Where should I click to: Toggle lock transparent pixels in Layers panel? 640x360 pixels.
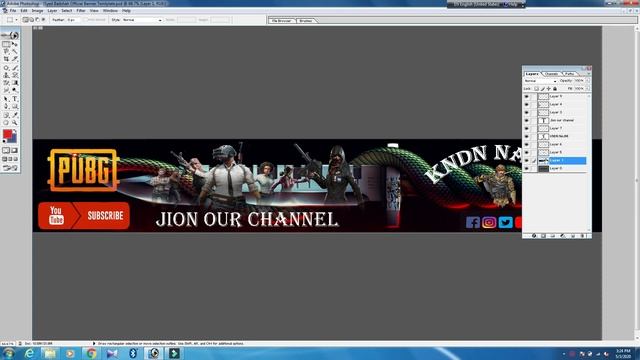(x=536, y=89)
